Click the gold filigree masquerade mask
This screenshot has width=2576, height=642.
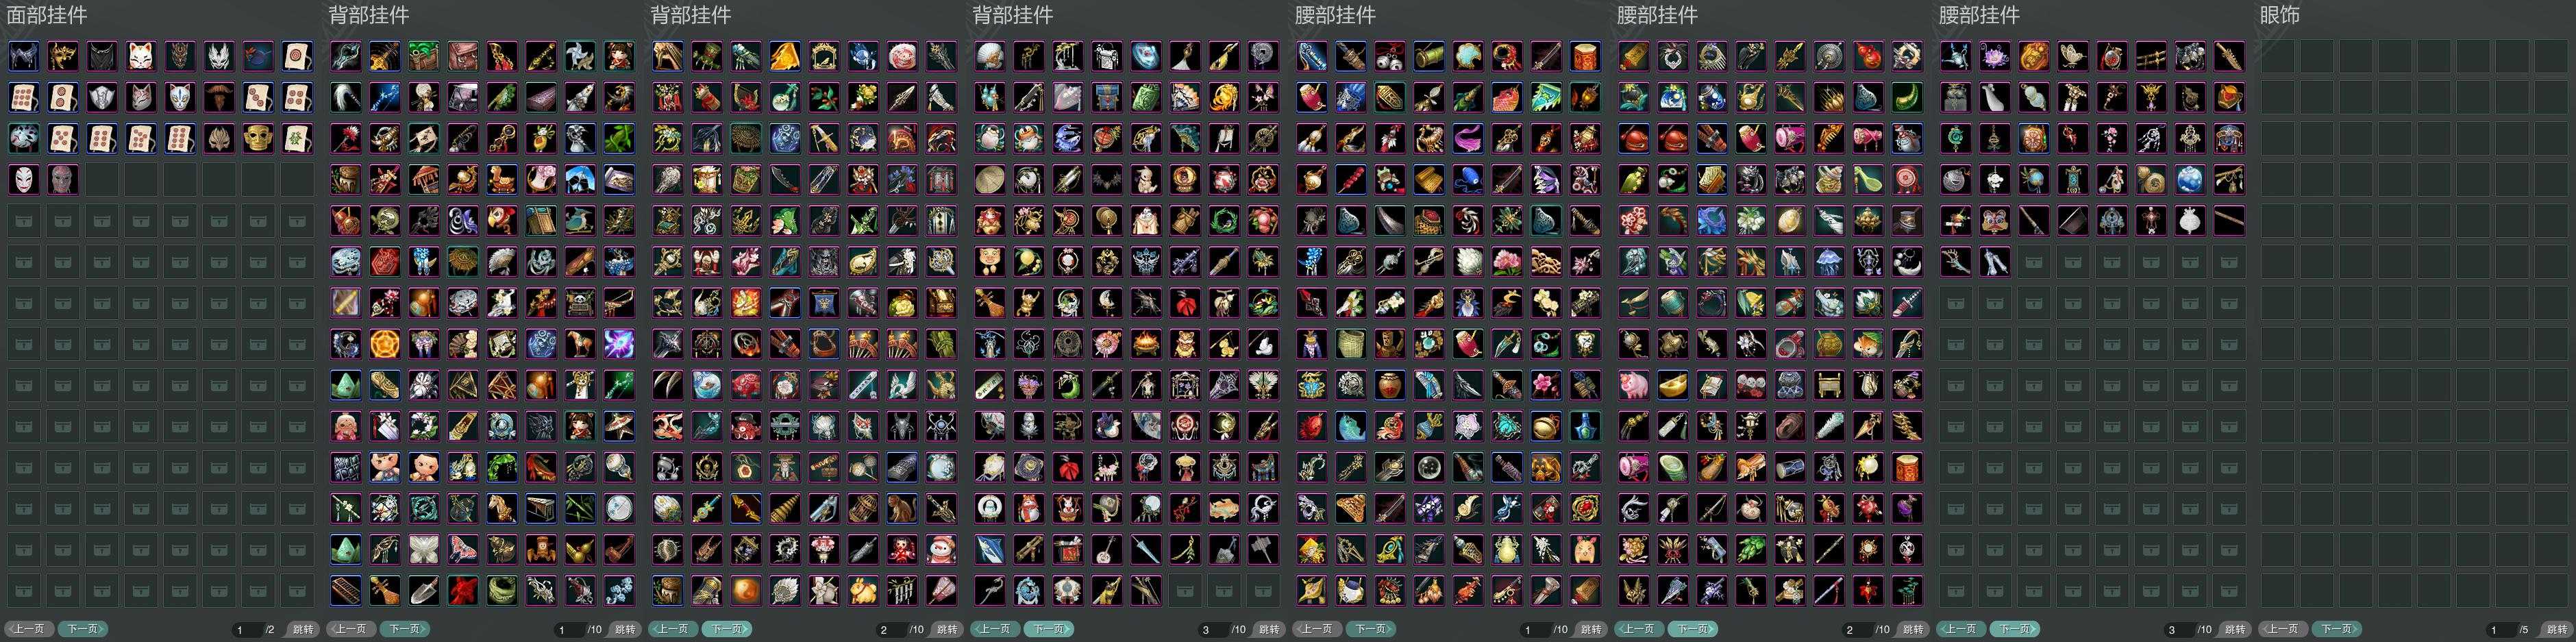(x=63, y=55)
